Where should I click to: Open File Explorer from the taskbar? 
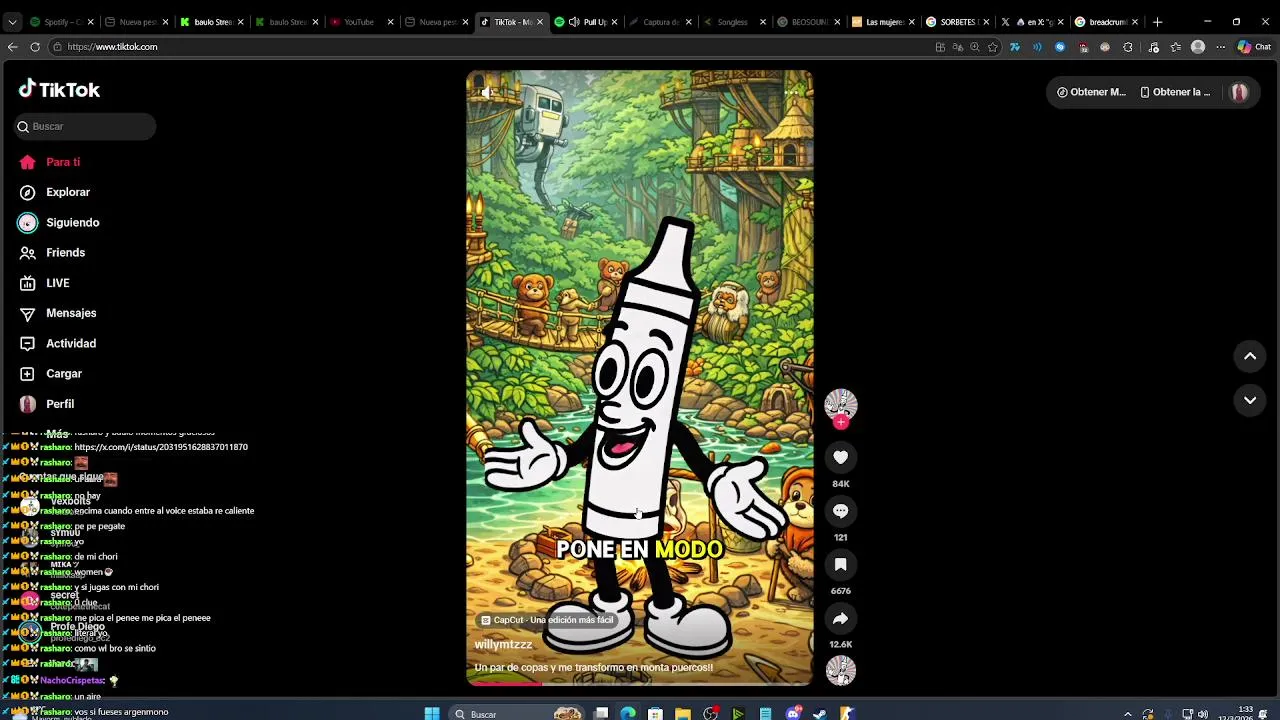tap(683, 714)
